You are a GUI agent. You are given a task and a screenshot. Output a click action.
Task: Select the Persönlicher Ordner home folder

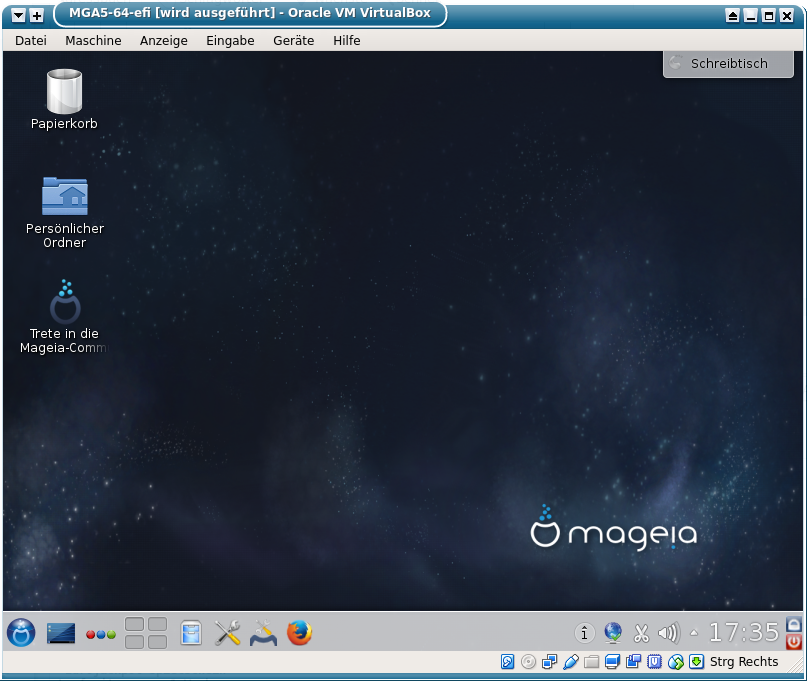65,213
